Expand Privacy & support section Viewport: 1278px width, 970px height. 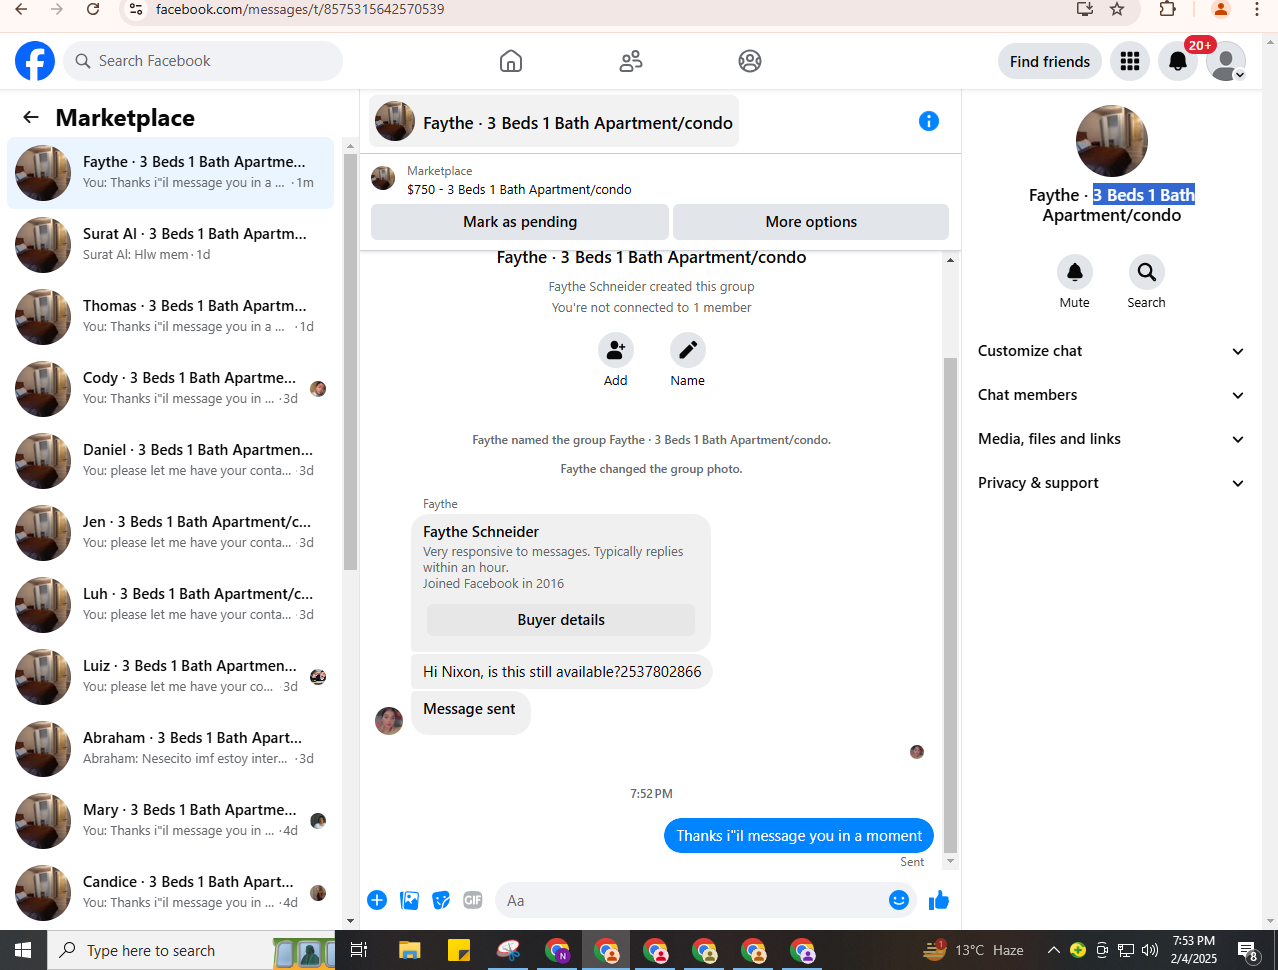click(x=1111, y=483)
